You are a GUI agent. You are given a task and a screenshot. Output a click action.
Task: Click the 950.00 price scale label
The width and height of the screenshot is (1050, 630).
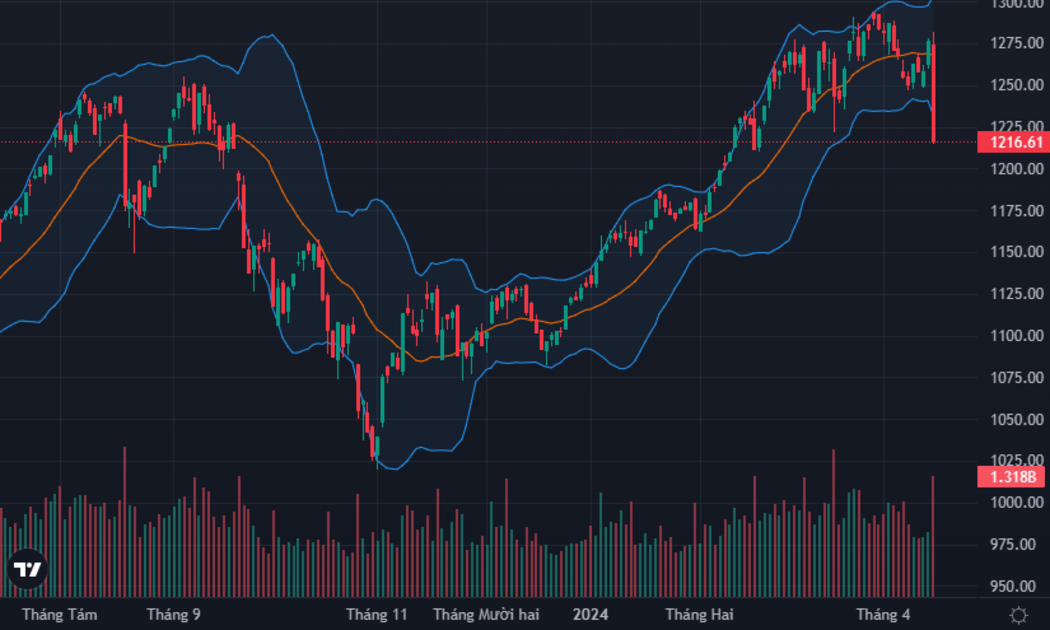[1017, 586]
